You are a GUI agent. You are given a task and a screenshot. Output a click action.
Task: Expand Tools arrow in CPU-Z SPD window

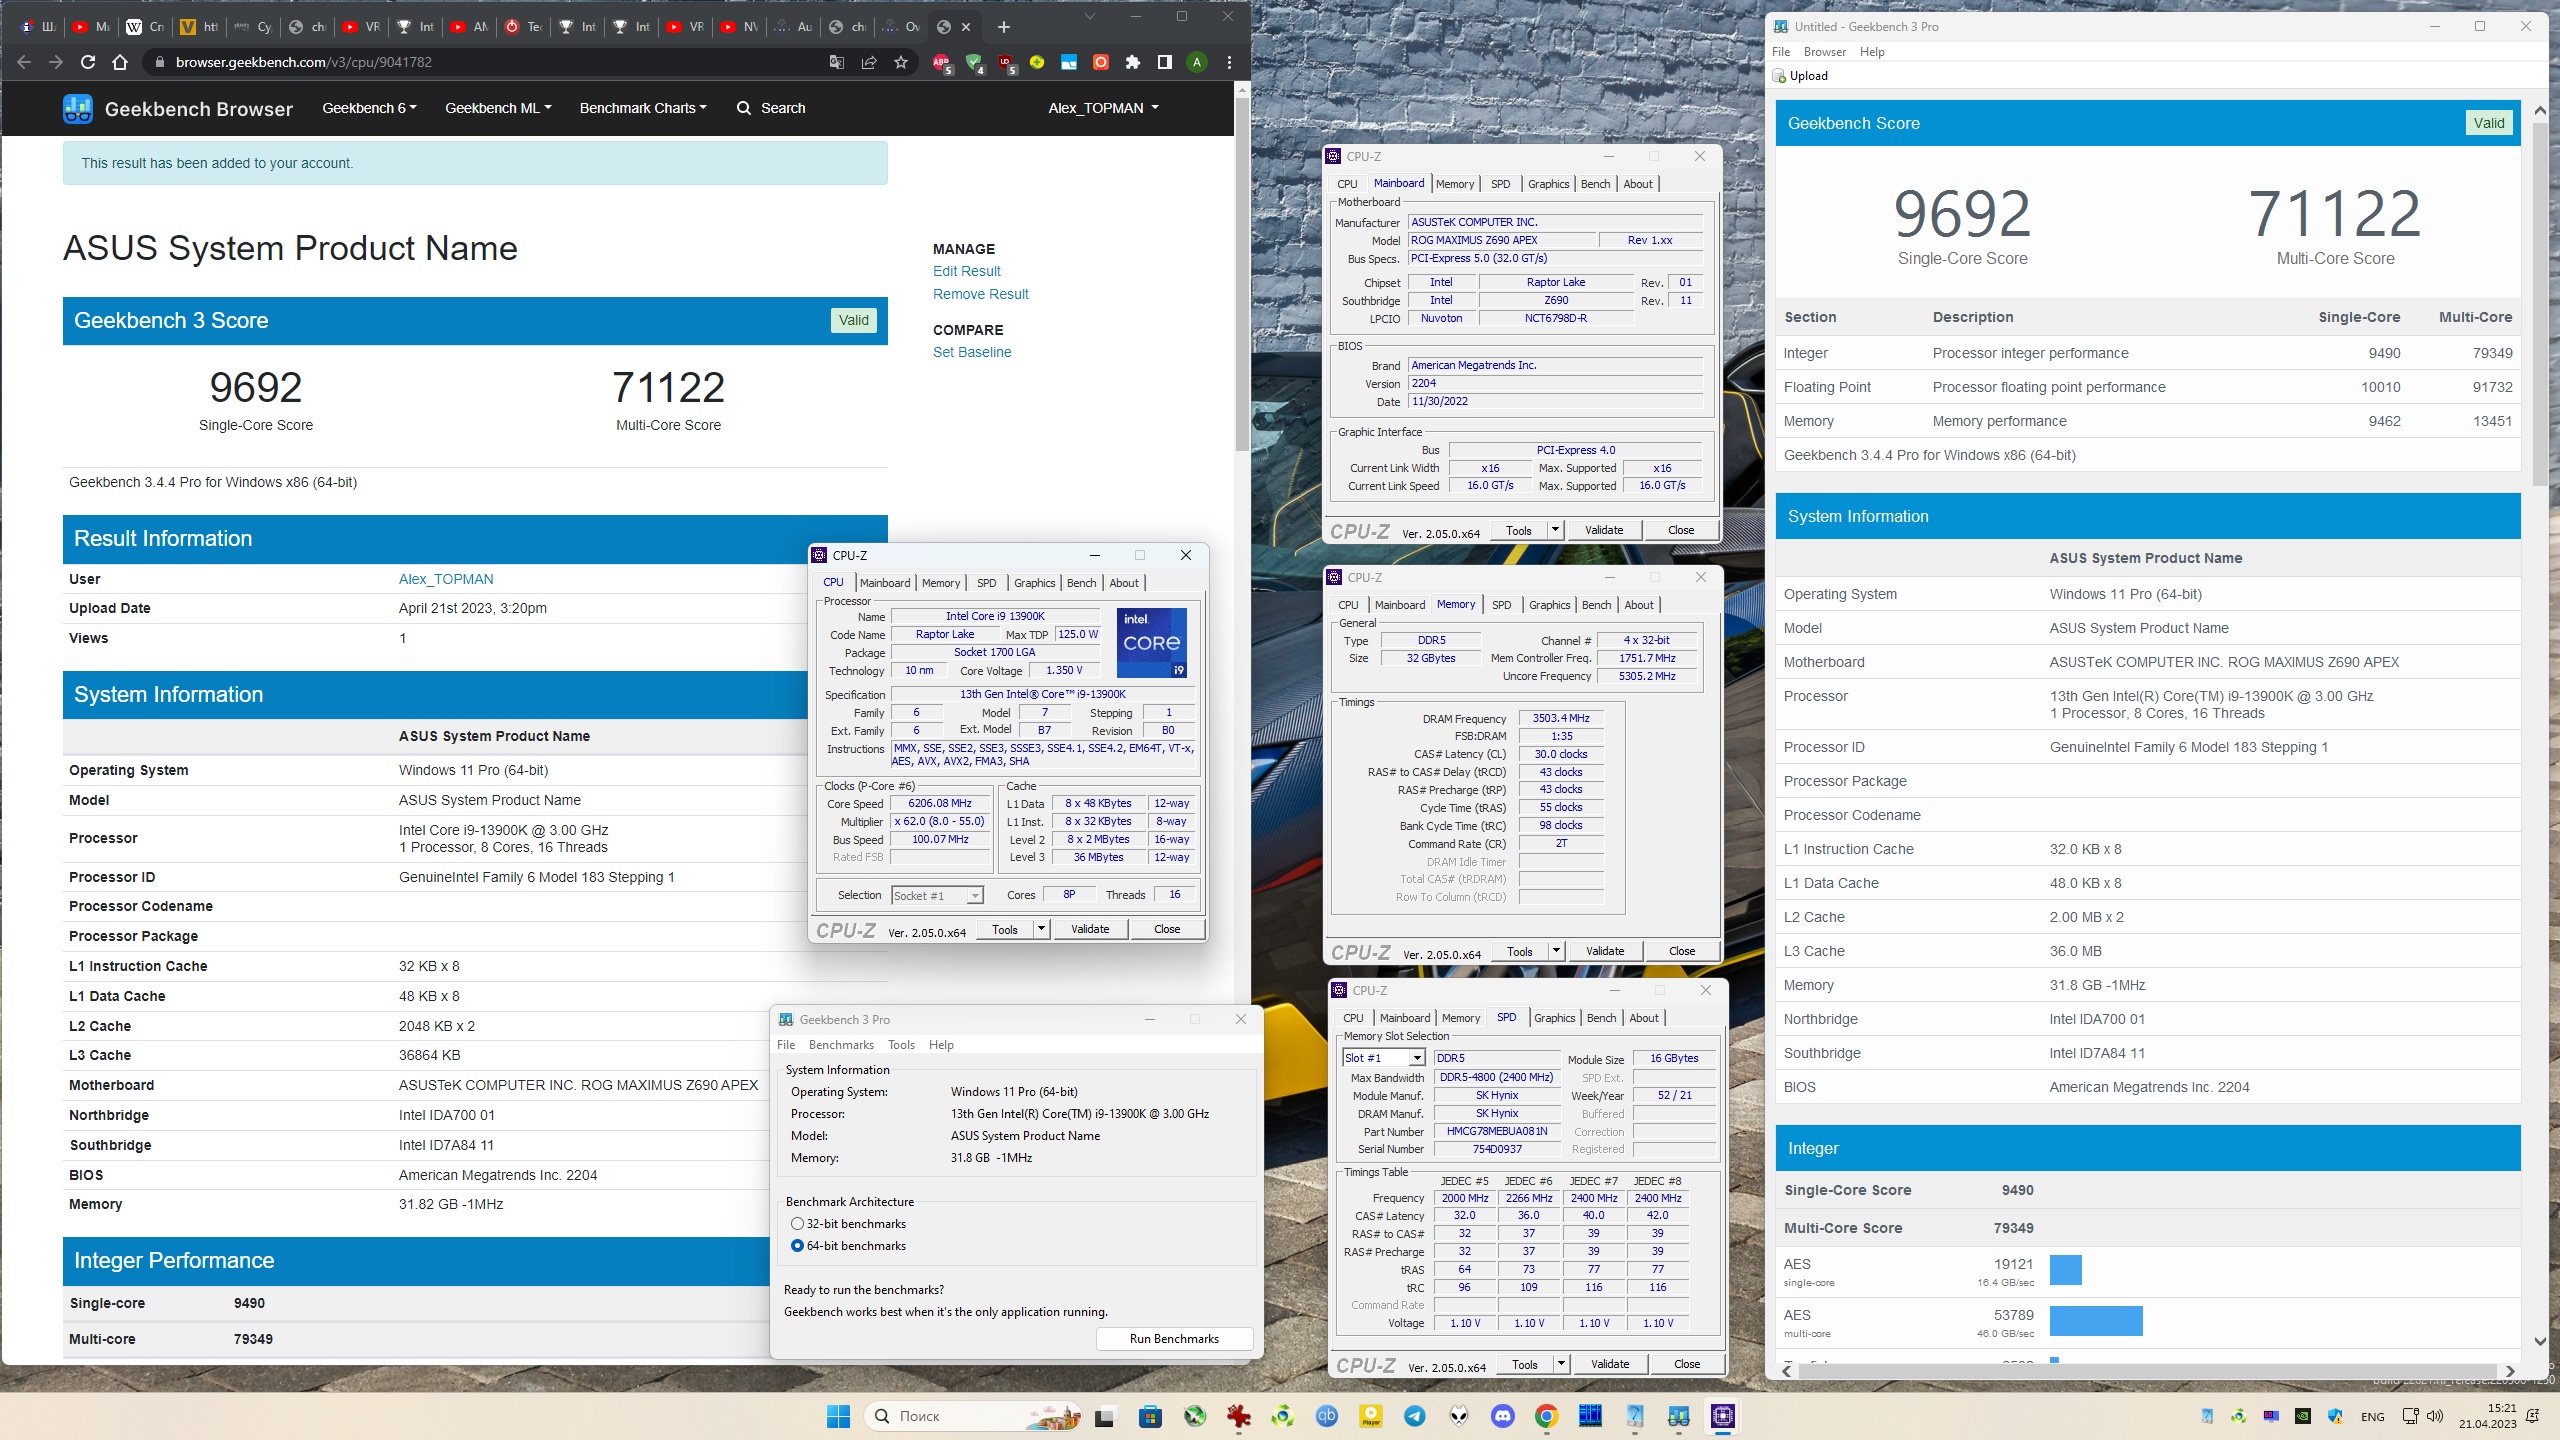coord(1561,1364)
